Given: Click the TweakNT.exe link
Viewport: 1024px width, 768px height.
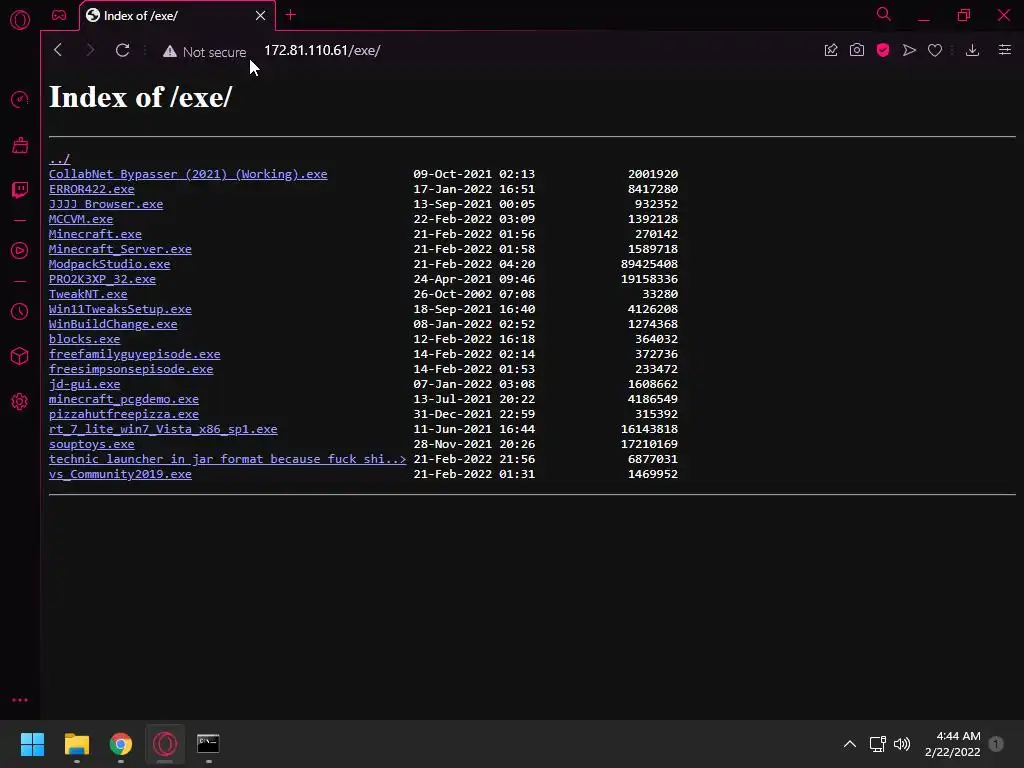Looking at the screenshot, I should [88, 295].
